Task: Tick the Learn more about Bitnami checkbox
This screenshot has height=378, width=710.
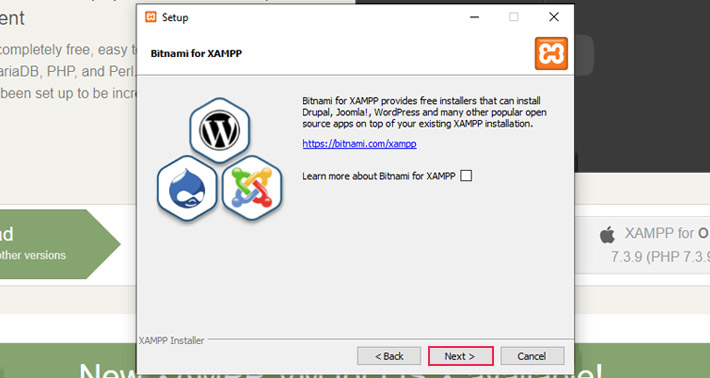Action: (466, 176)
